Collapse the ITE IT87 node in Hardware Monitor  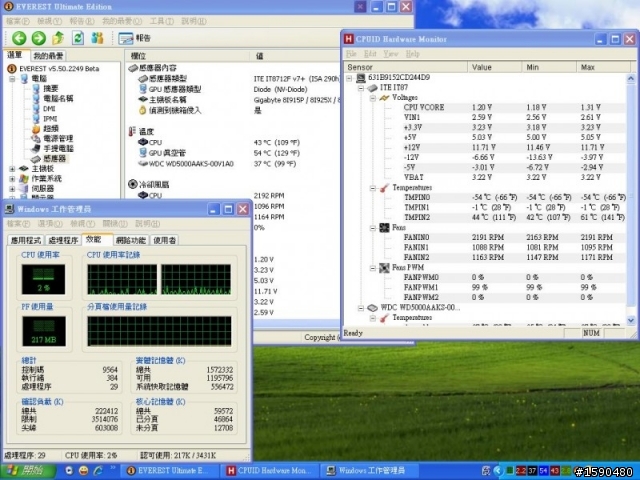[x=361, y=88]
